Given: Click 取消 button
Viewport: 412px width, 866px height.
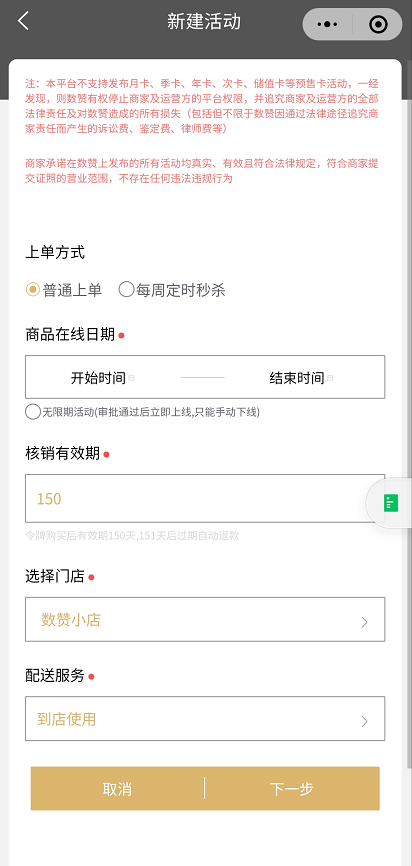Looking at the screenshot, I should 117,789.
